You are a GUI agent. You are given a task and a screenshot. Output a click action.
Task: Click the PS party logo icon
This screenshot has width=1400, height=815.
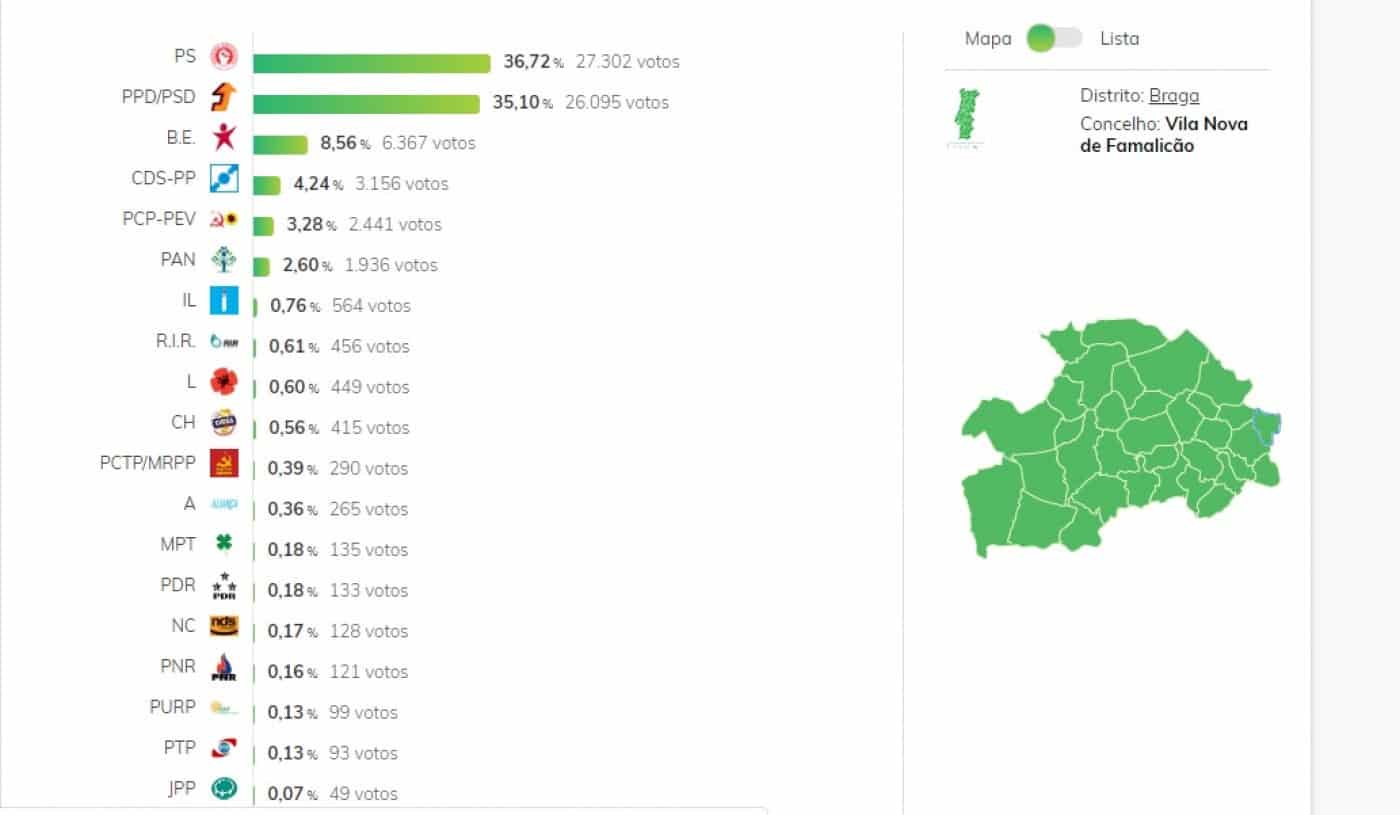pyautogui.click(x=224, y=56)
